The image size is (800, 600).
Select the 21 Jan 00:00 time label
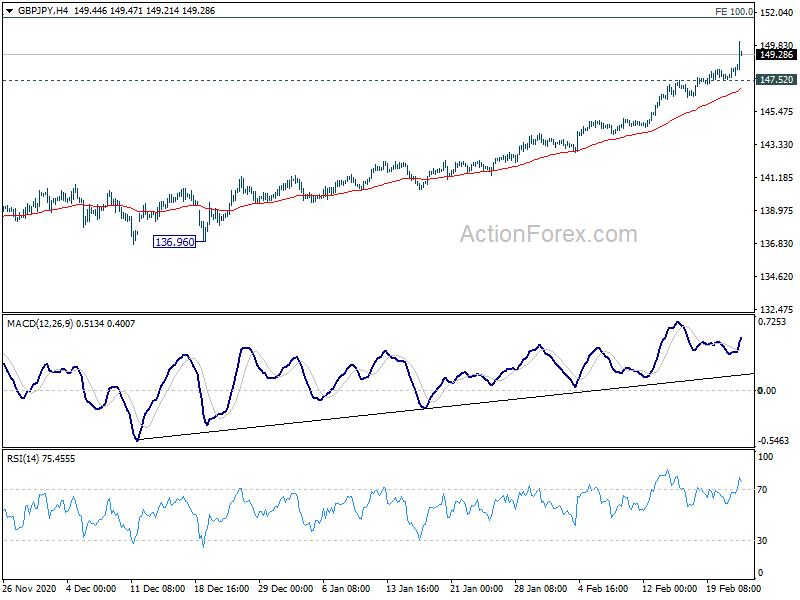click(477, 589)
